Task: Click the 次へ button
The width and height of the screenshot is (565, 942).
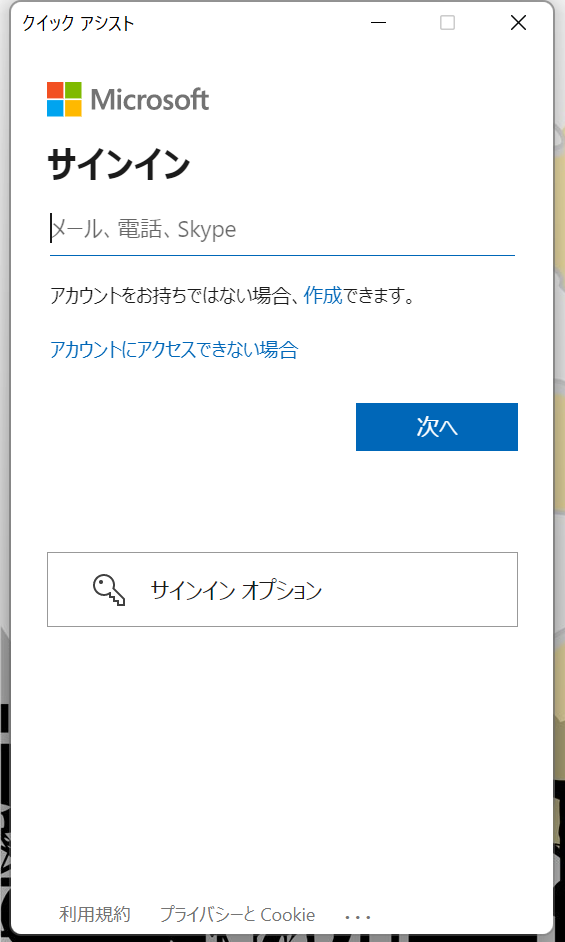Action: coord(436,427)
